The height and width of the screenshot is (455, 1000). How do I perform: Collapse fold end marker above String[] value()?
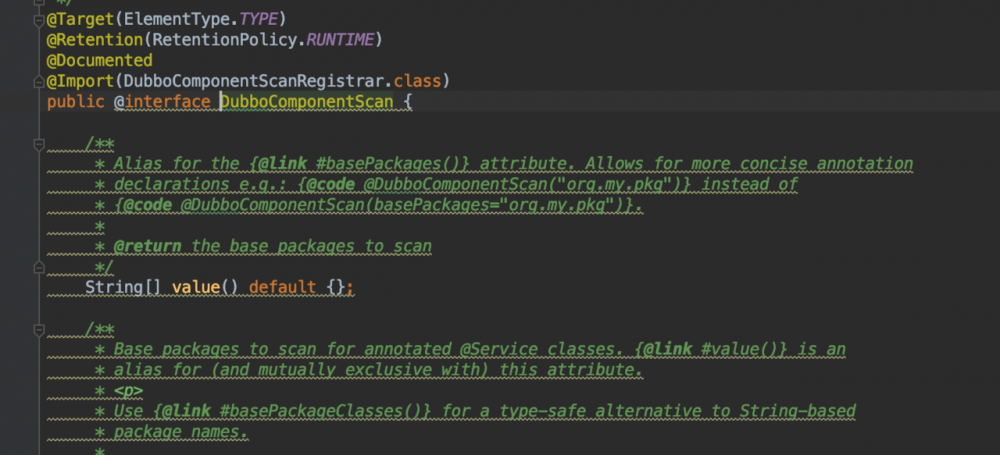[39, 267]
